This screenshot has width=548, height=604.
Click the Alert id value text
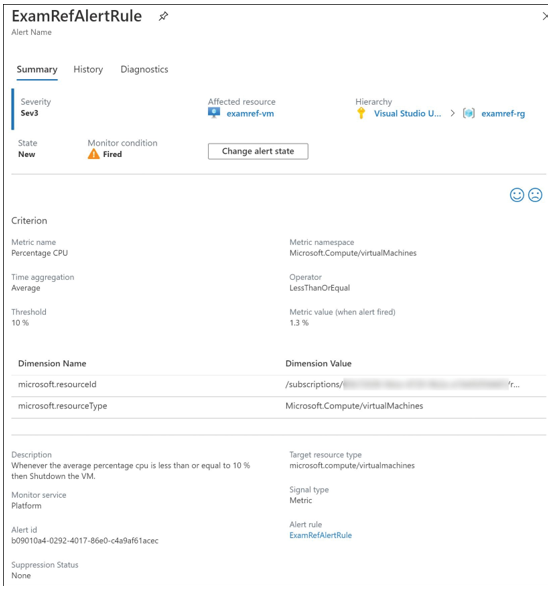(x=85, y=541)
